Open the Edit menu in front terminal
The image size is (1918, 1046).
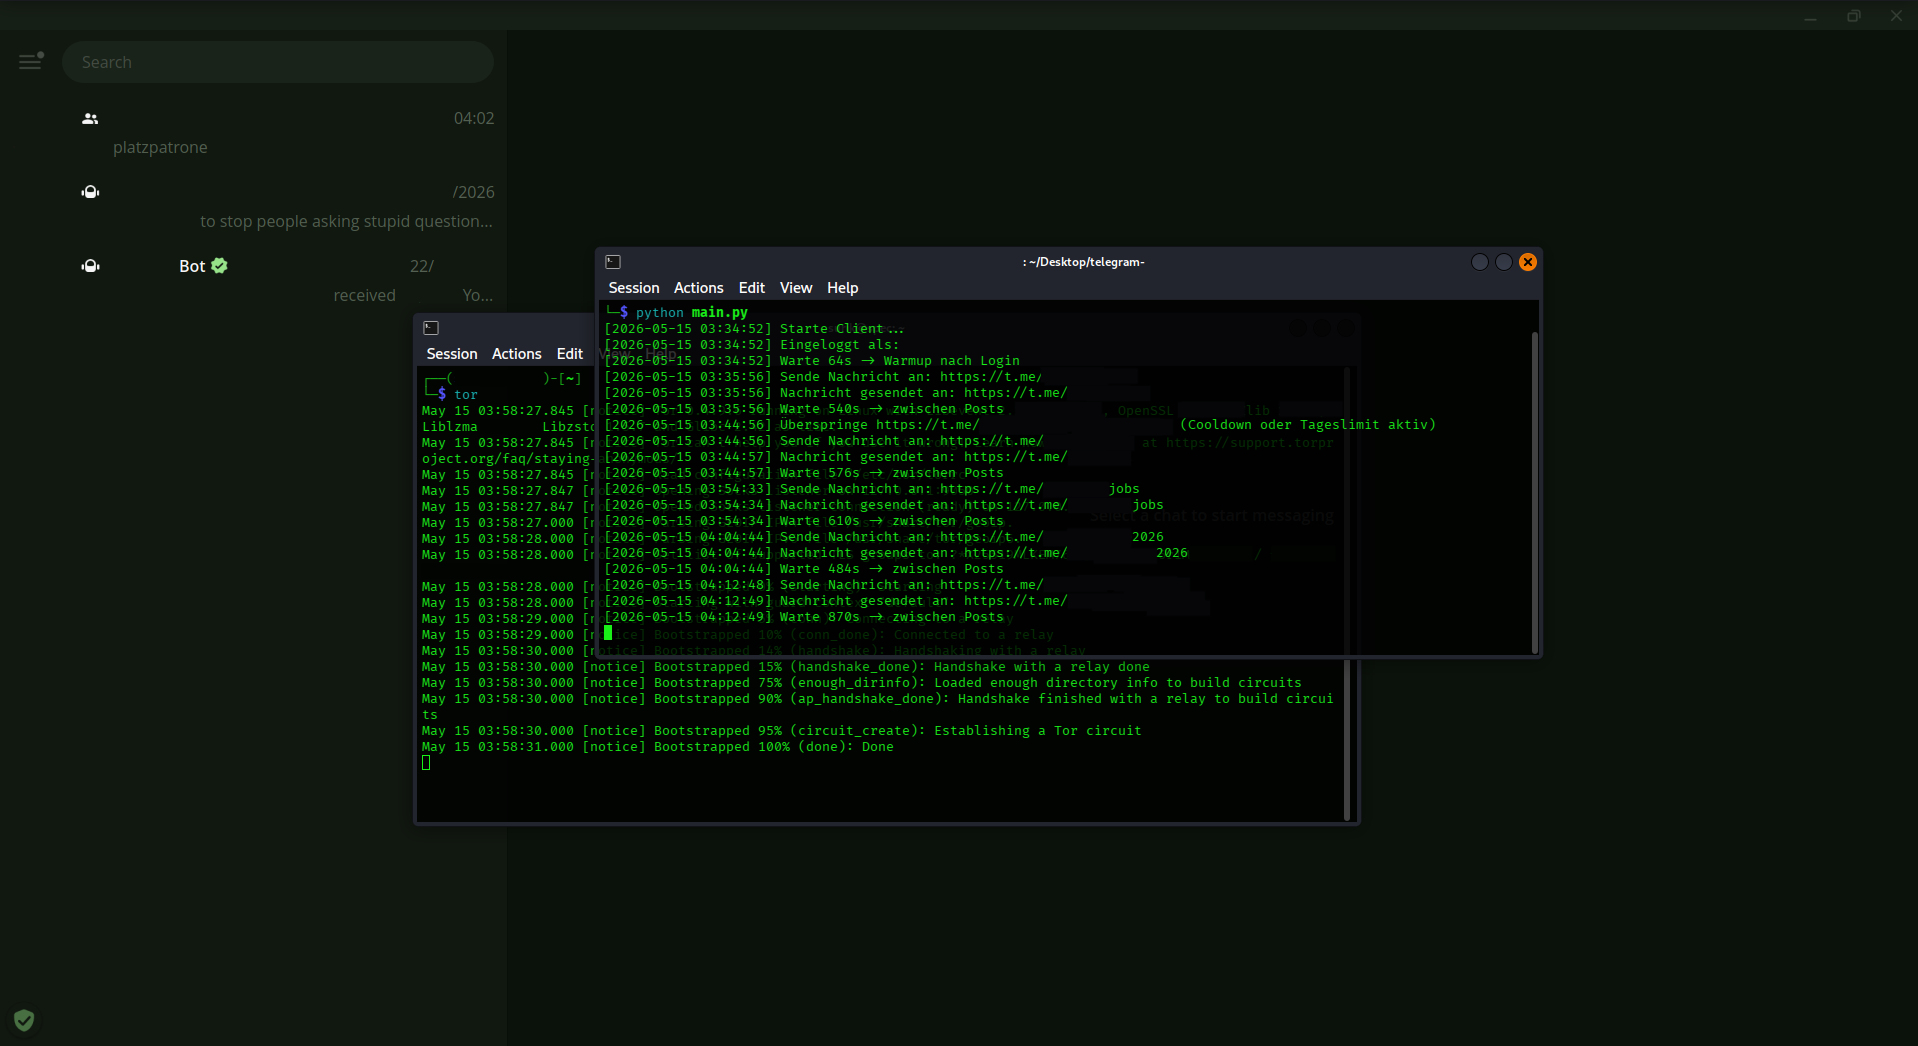[x=751, y=288]
